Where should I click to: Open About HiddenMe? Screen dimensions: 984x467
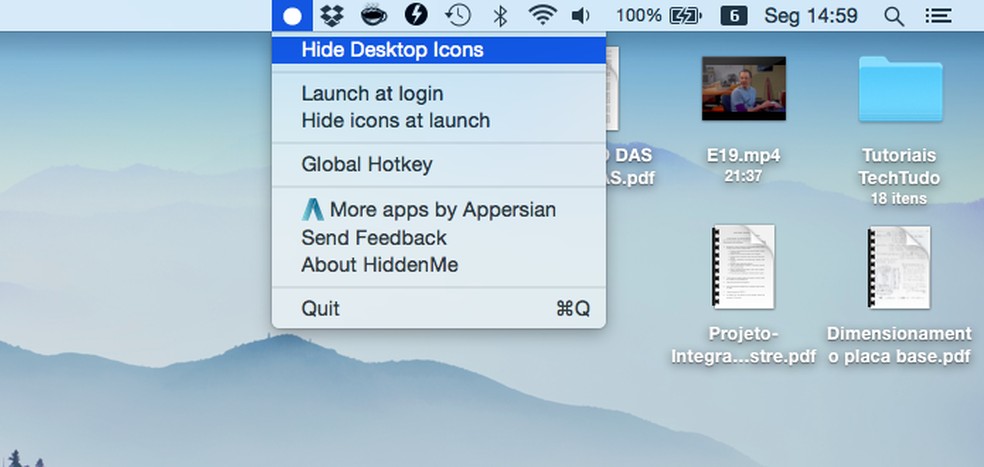click(x=439, y=265)
